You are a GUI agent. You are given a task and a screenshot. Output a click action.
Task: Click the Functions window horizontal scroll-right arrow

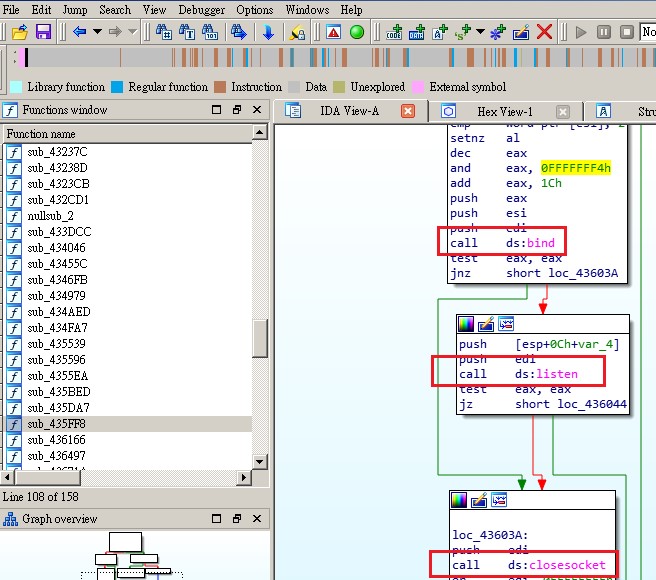tap(243, 477)
